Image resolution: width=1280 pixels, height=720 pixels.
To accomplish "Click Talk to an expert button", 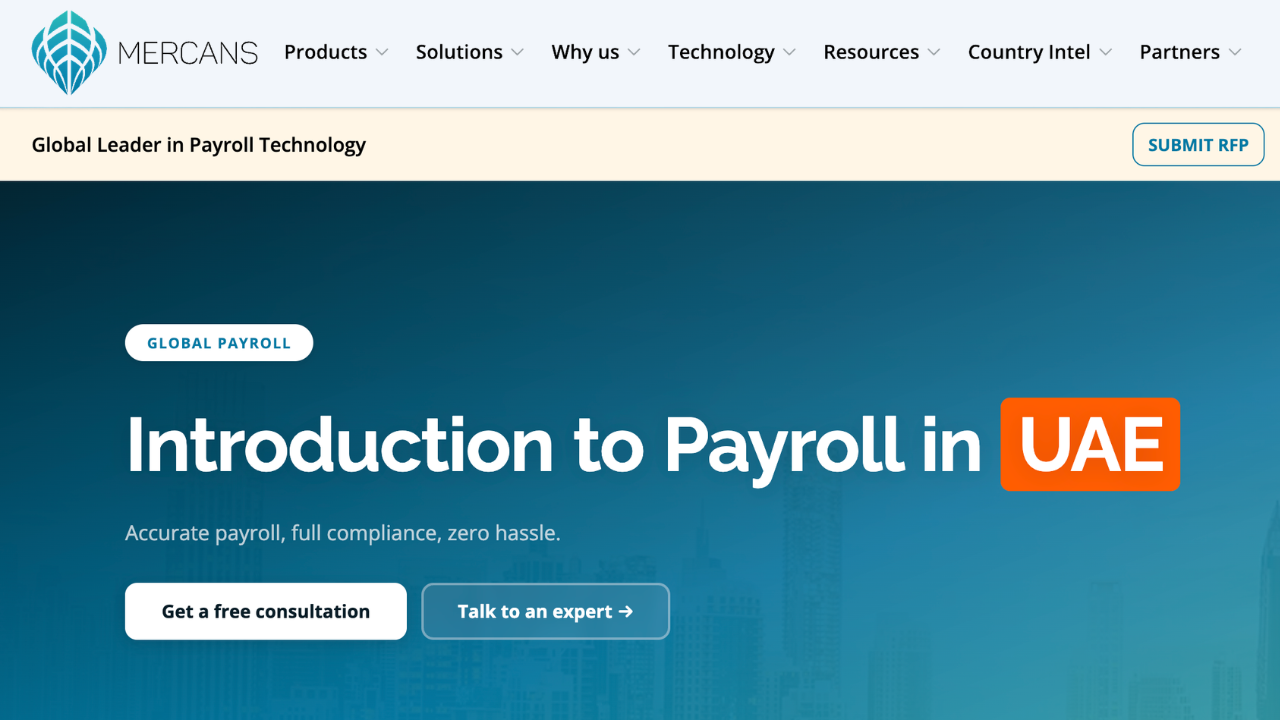I will 545,611.
